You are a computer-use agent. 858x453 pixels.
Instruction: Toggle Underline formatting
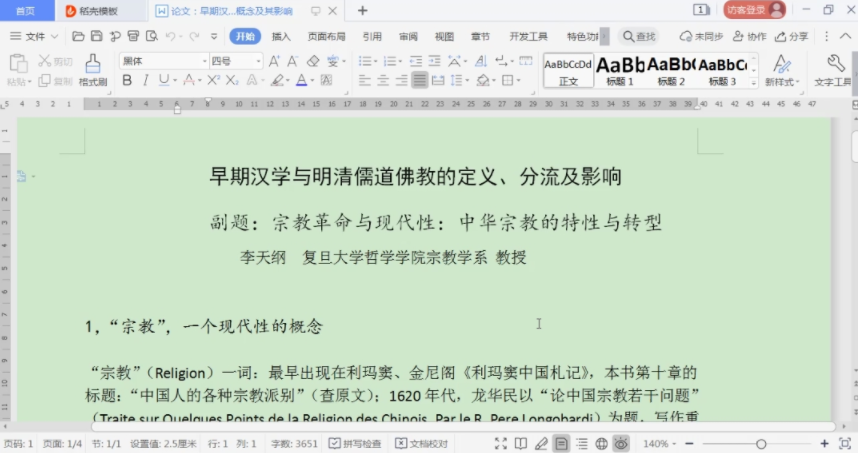click(163, 80)
